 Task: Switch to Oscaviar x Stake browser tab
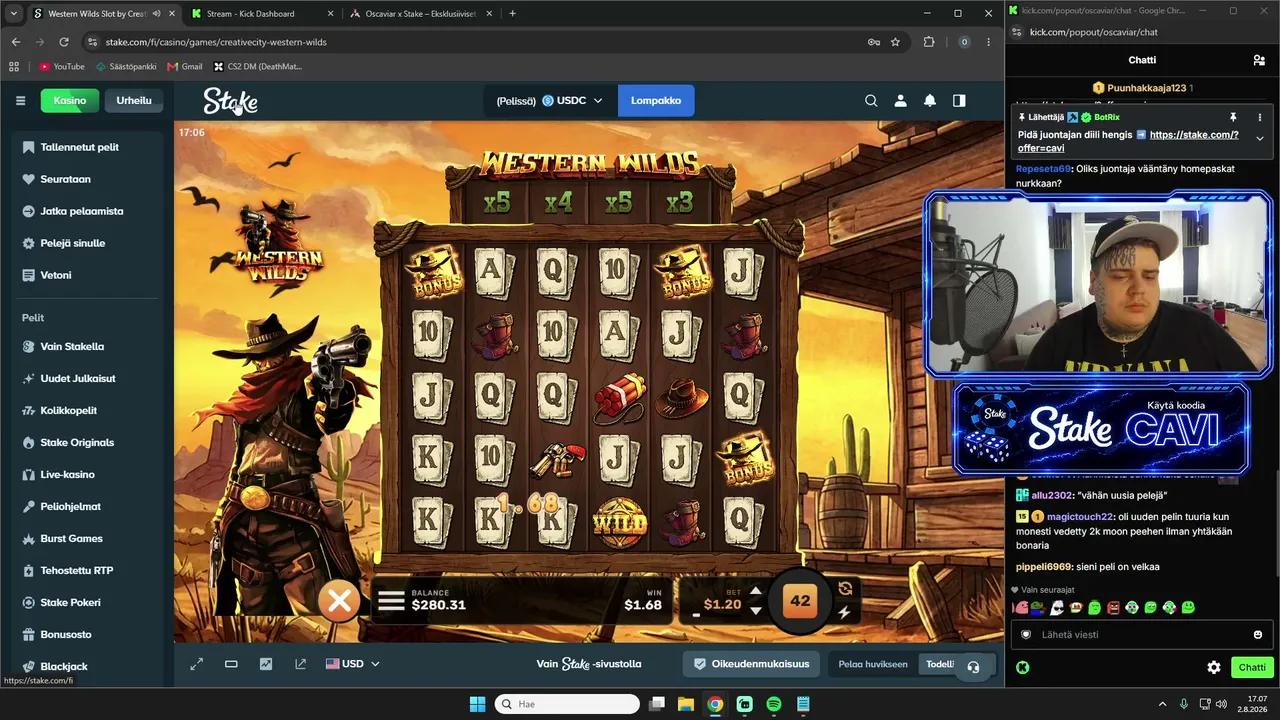[x=420, y=14]
